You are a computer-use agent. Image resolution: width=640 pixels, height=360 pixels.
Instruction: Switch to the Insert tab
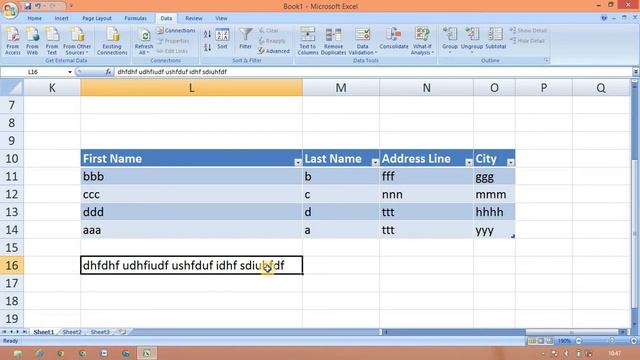62,18
